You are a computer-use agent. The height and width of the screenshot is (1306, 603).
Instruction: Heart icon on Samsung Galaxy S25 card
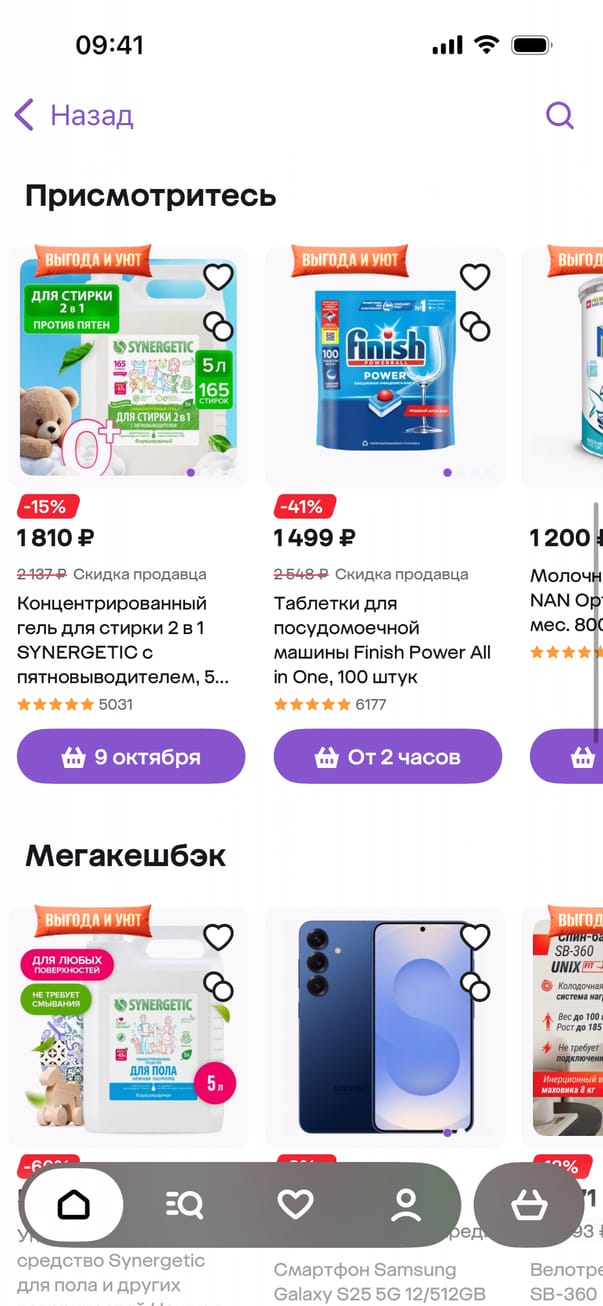click(475, 937)
